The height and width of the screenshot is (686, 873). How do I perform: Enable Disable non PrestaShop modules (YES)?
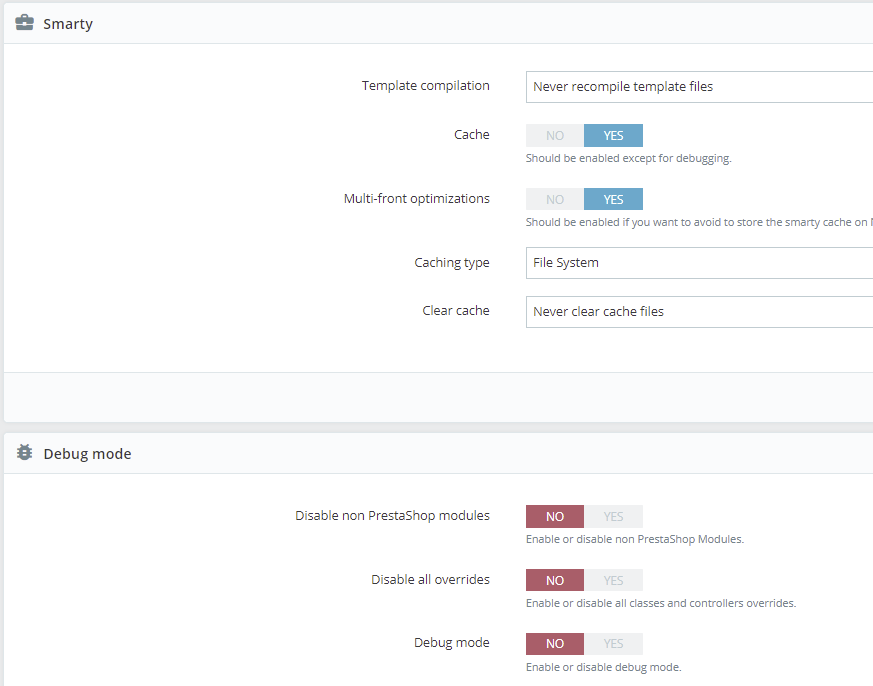613,517
